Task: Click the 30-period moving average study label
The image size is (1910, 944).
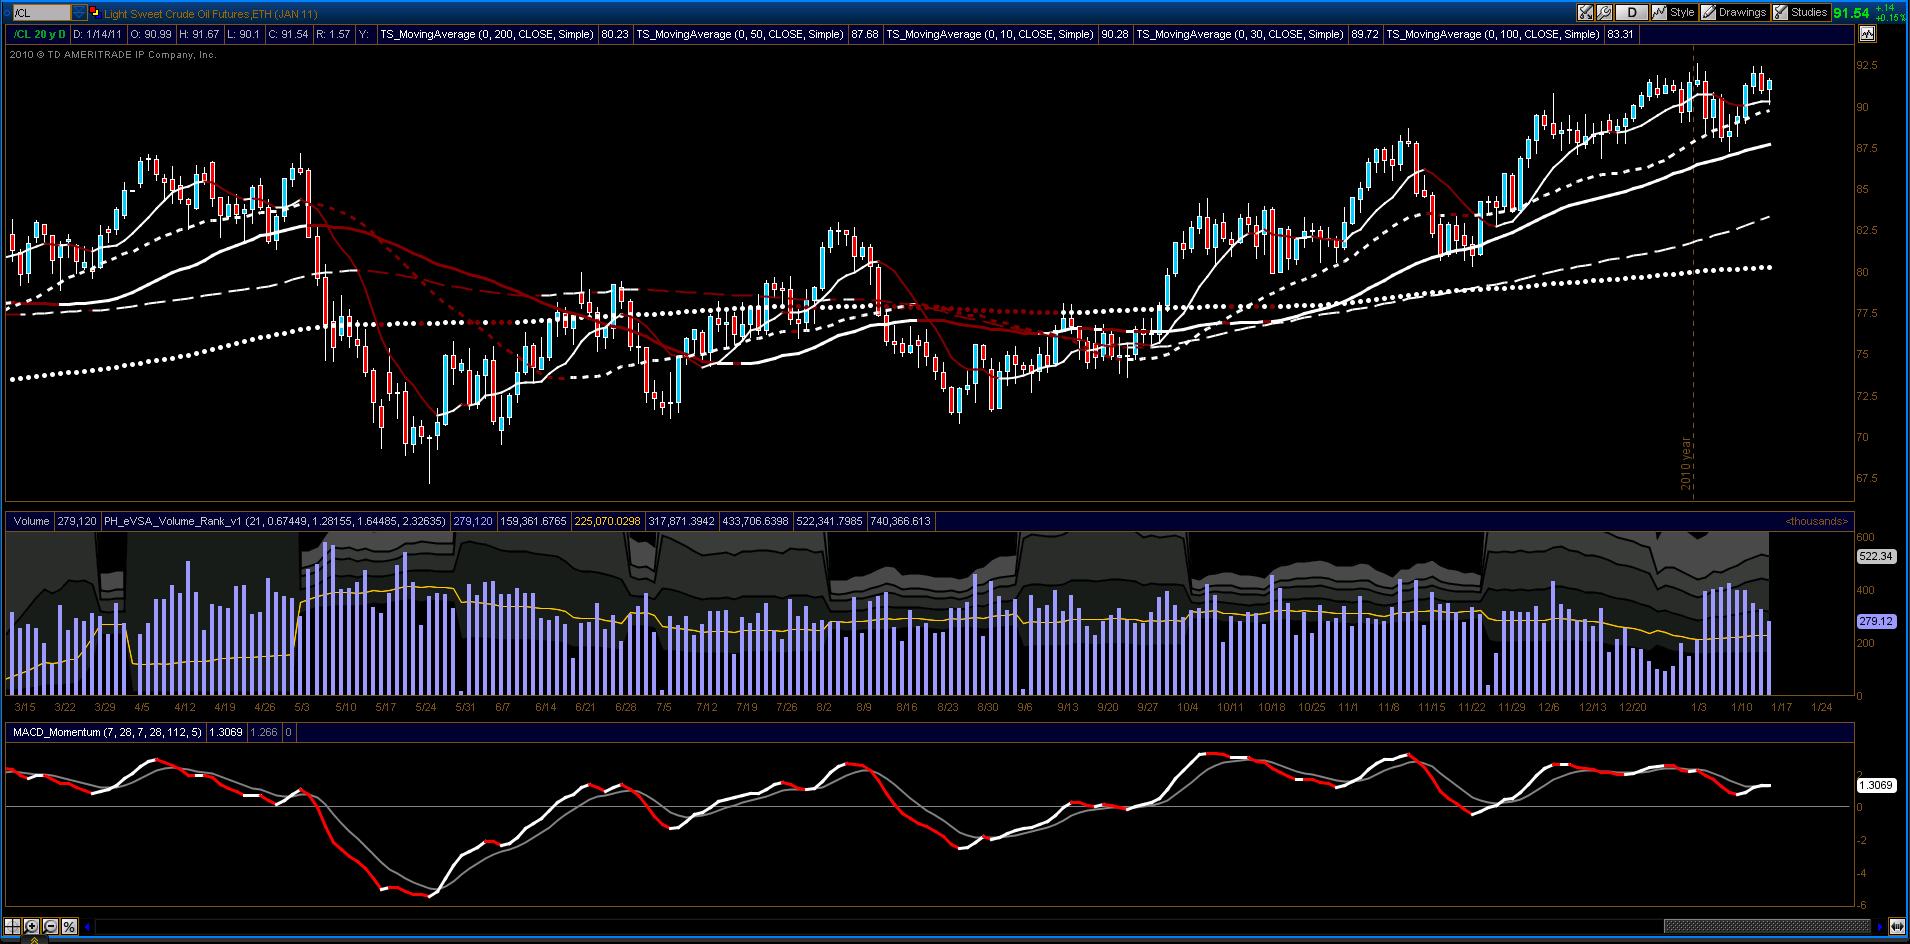Action: tap(1240, 34)
